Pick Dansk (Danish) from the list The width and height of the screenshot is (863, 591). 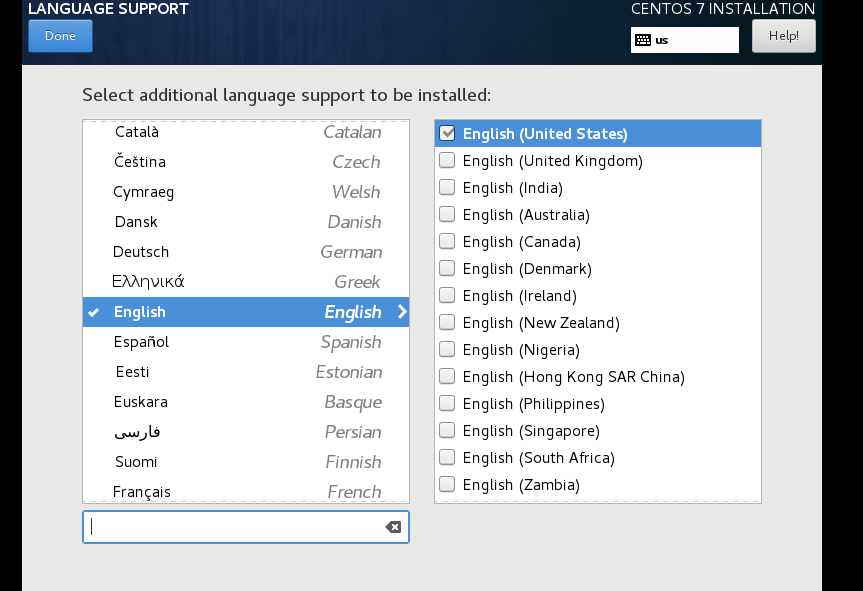[x=246, y=222]
